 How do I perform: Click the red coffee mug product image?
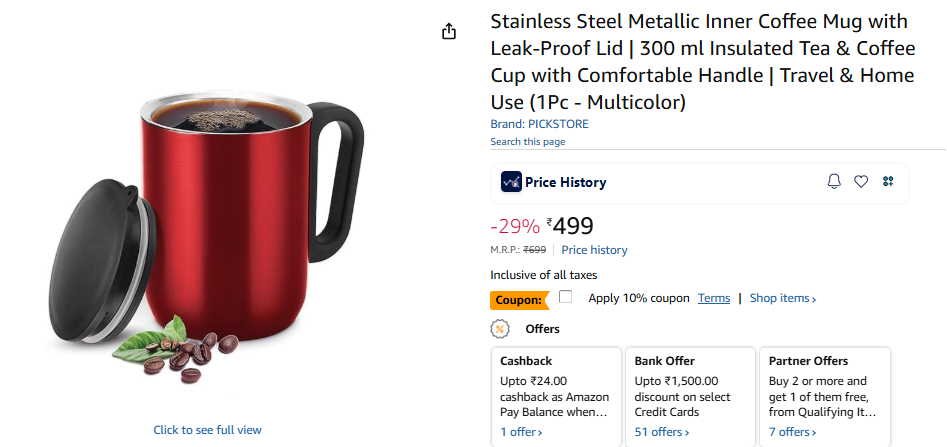pos(230,220)
